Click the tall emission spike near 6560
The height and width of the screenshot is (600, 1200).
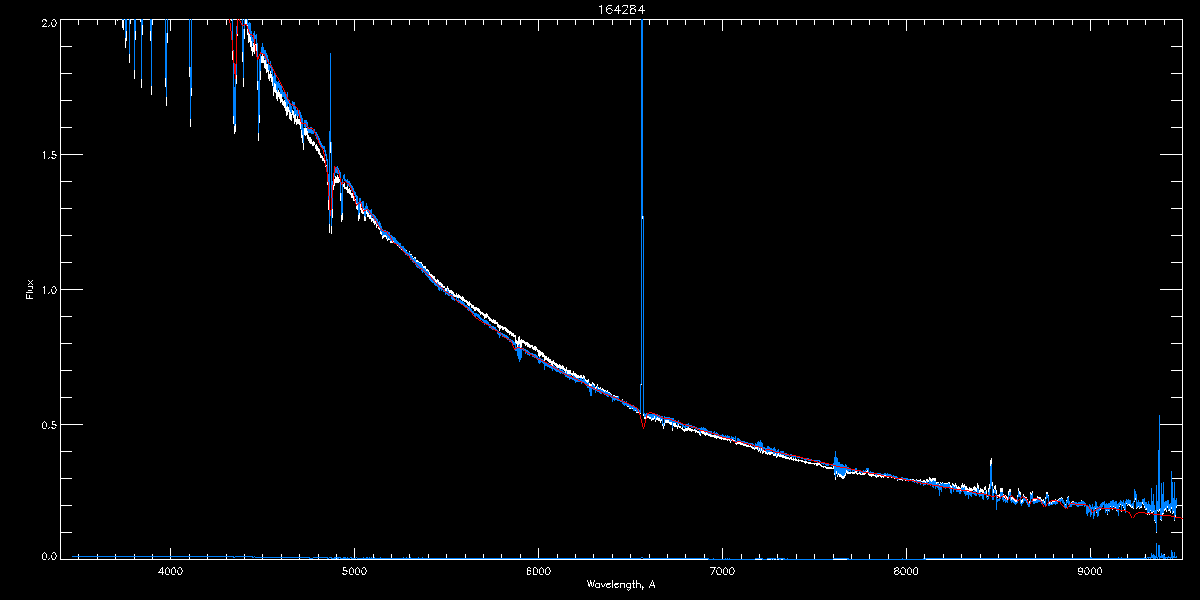641,215
